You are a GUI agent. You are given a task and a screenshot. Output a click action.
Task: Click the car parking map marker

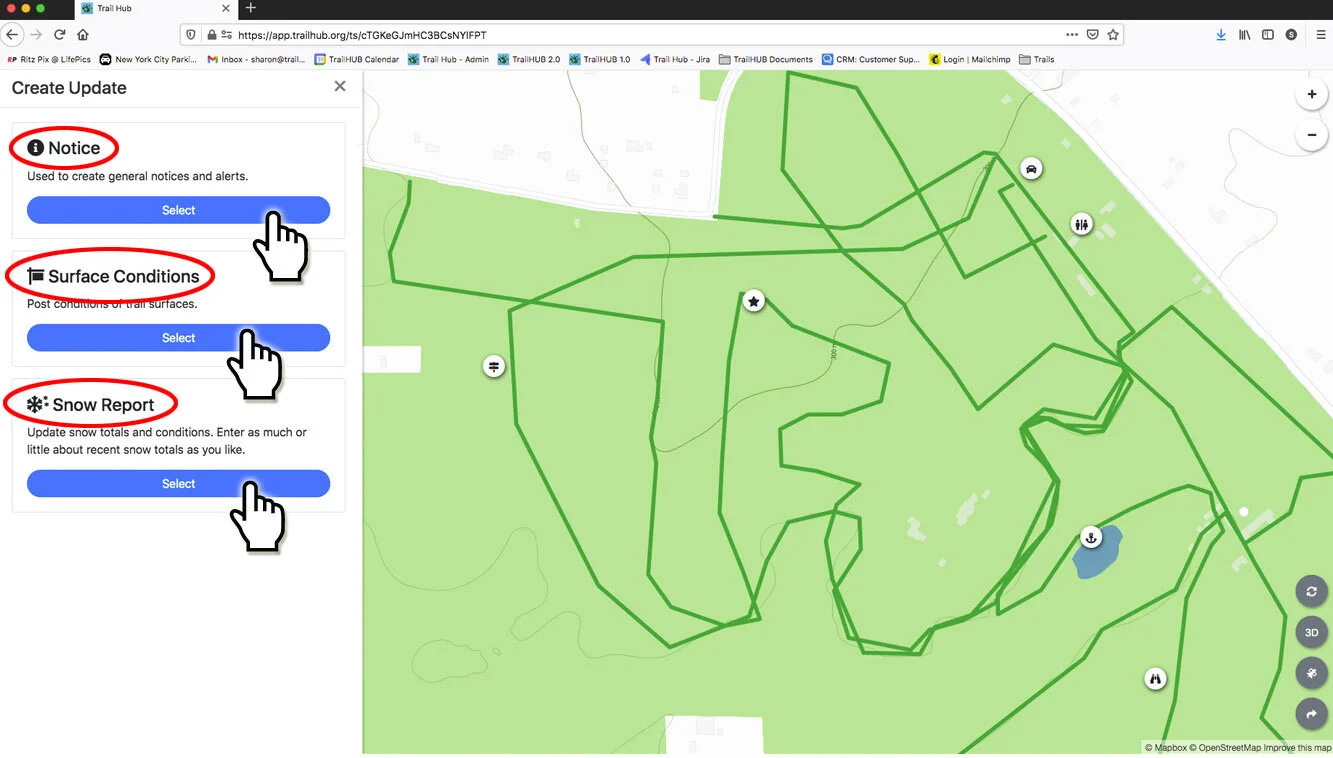(x=1031, y=168)
